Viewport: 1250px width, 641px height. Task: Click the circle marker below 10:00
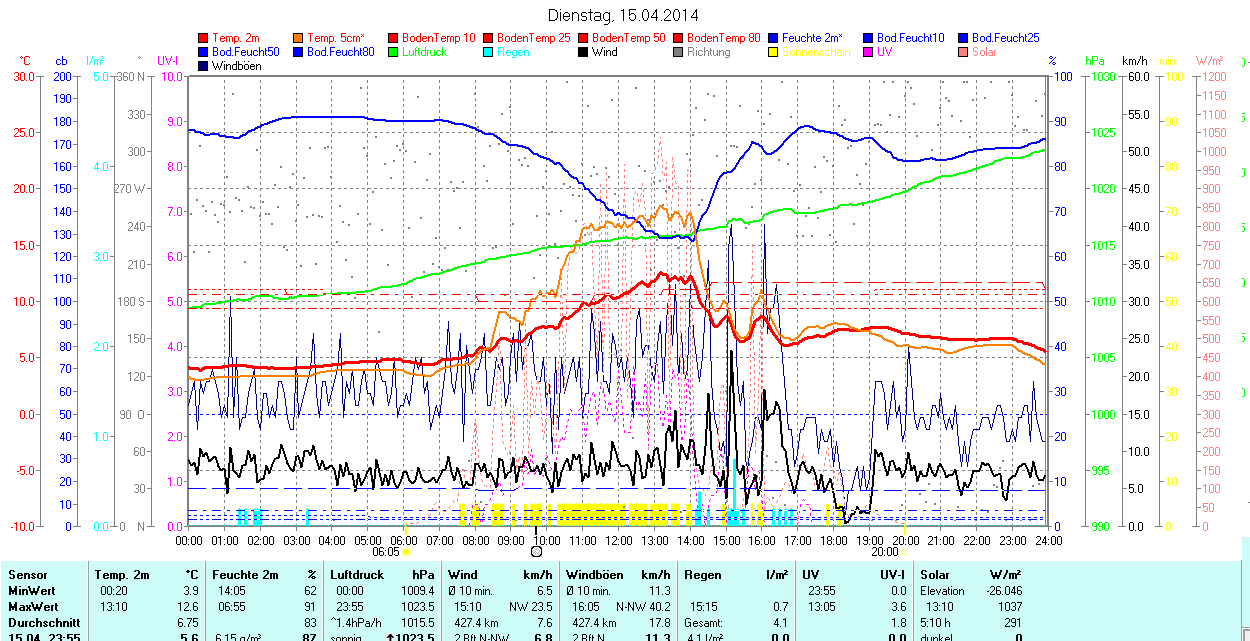coord(537,551)
